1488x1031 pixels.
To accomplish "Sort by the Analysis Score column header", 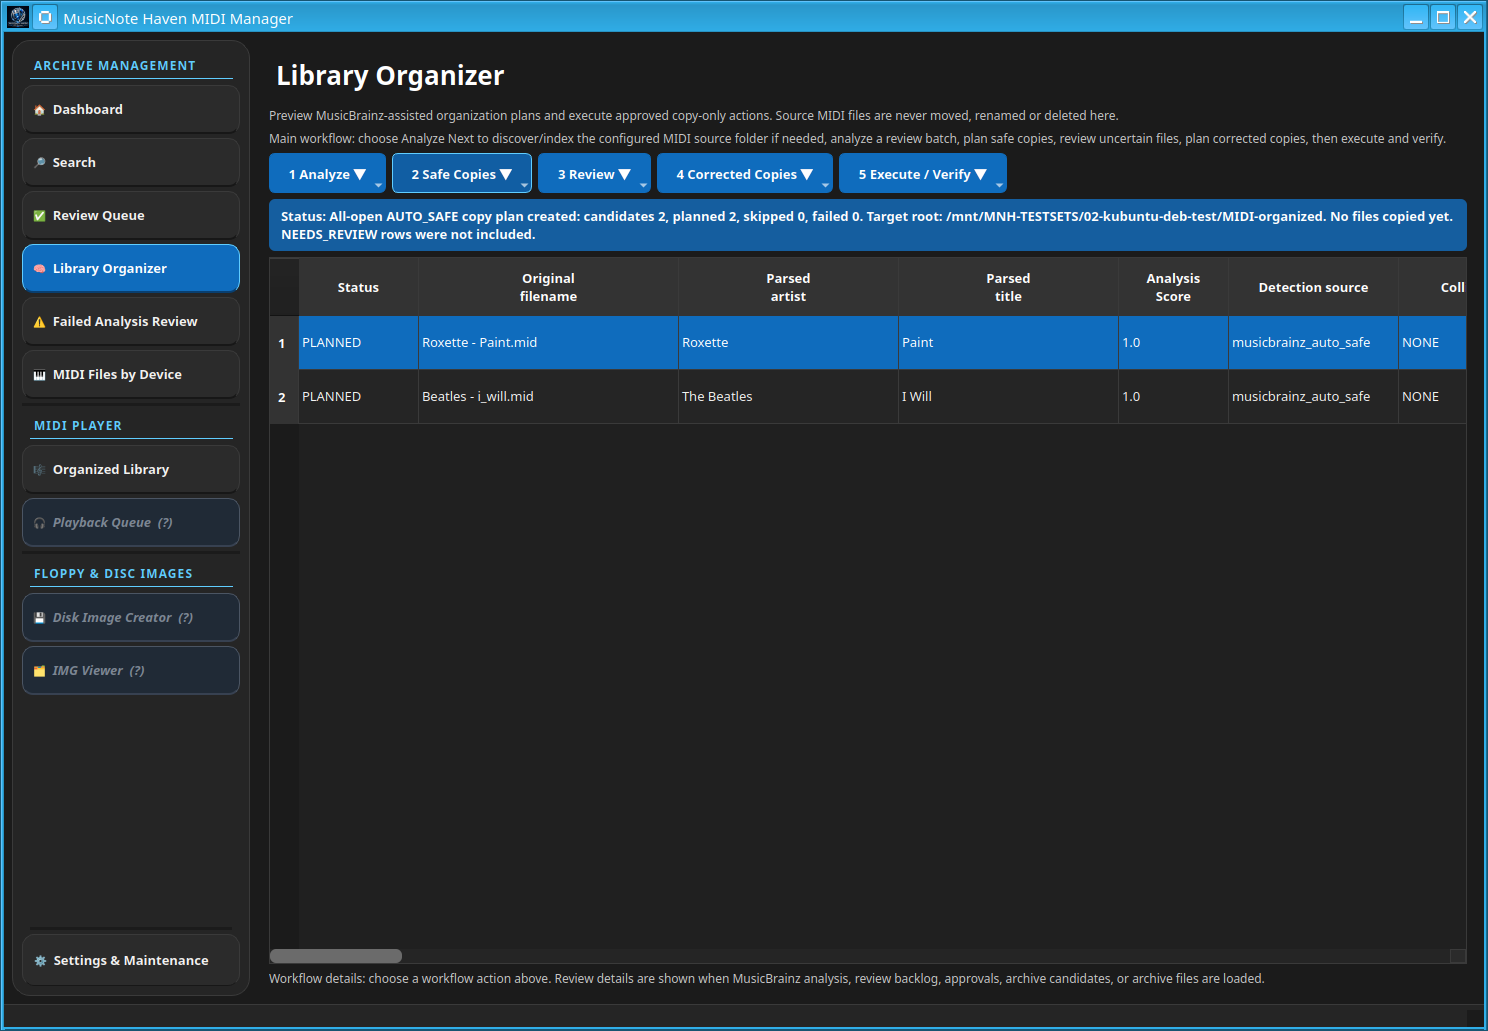I will tap(1173, 287).
